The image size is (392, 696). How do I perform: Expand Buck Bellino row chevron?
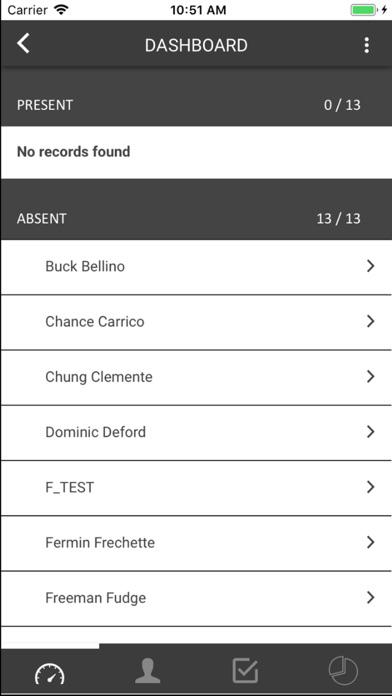point(371,266)
